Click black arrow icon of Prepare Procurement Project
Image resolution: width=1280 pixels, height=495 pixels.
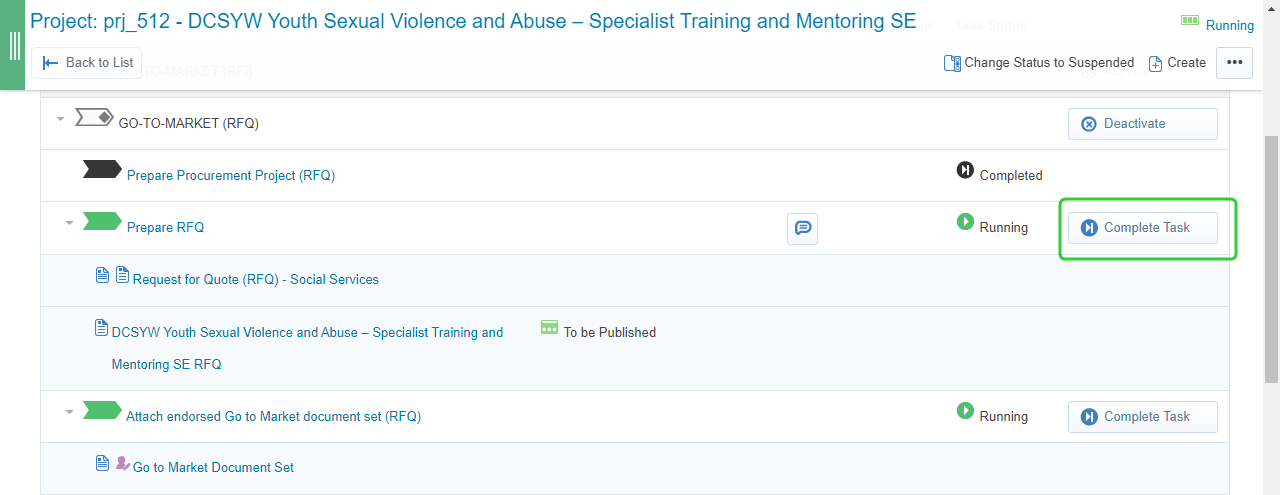(x=102, y=170)
